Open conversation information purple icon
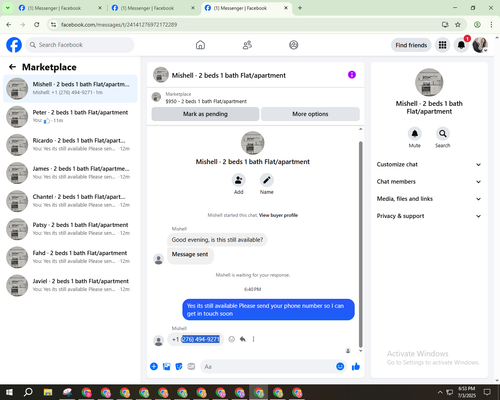This screenshot has height=400, width=500. pyautogui.click(x=352, y=75)
